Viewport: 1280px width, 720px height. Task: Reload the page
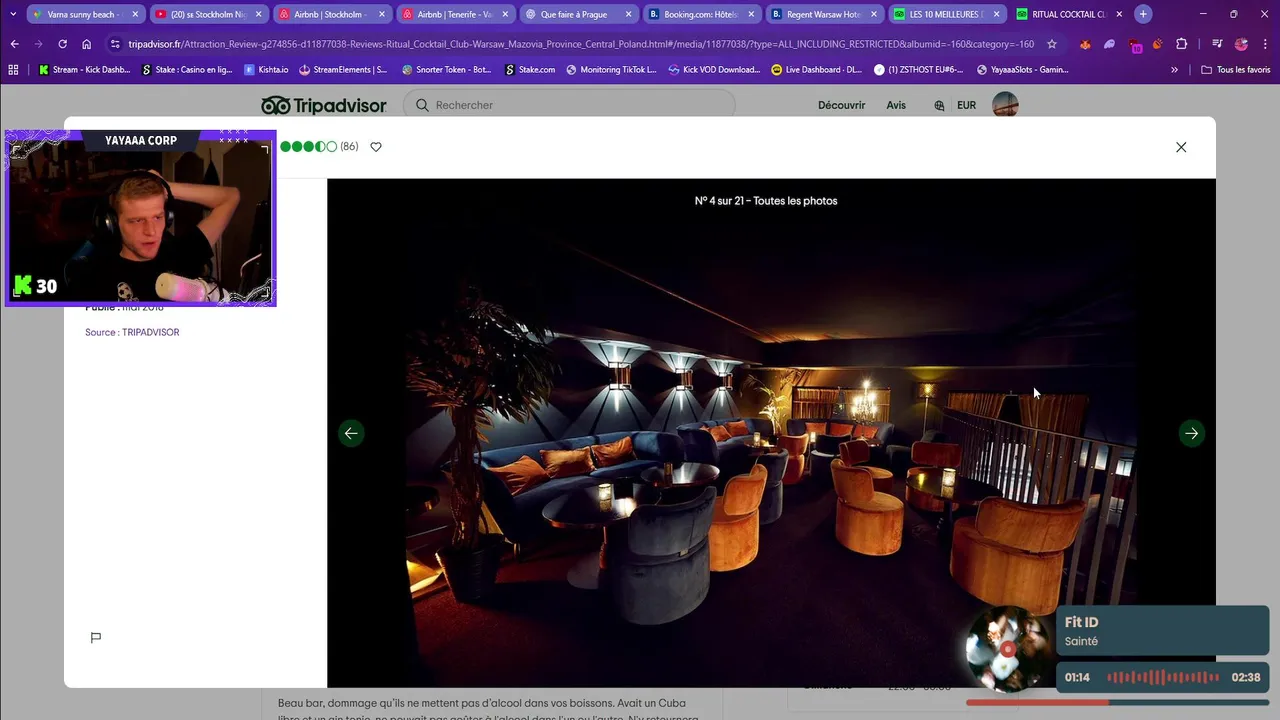(62, 44)
